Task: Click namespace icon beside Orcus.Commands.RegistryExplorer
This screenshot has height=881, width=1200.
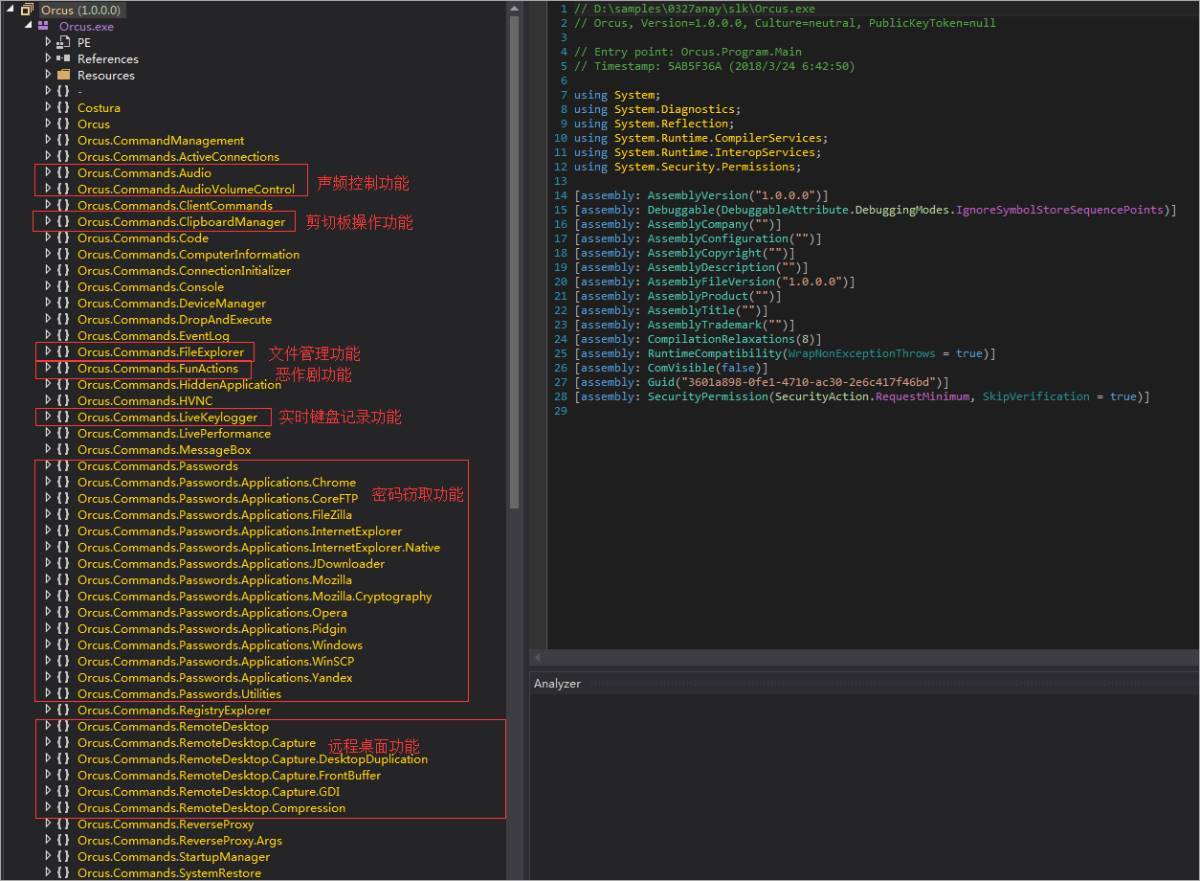Action: [x=64, y=710]
